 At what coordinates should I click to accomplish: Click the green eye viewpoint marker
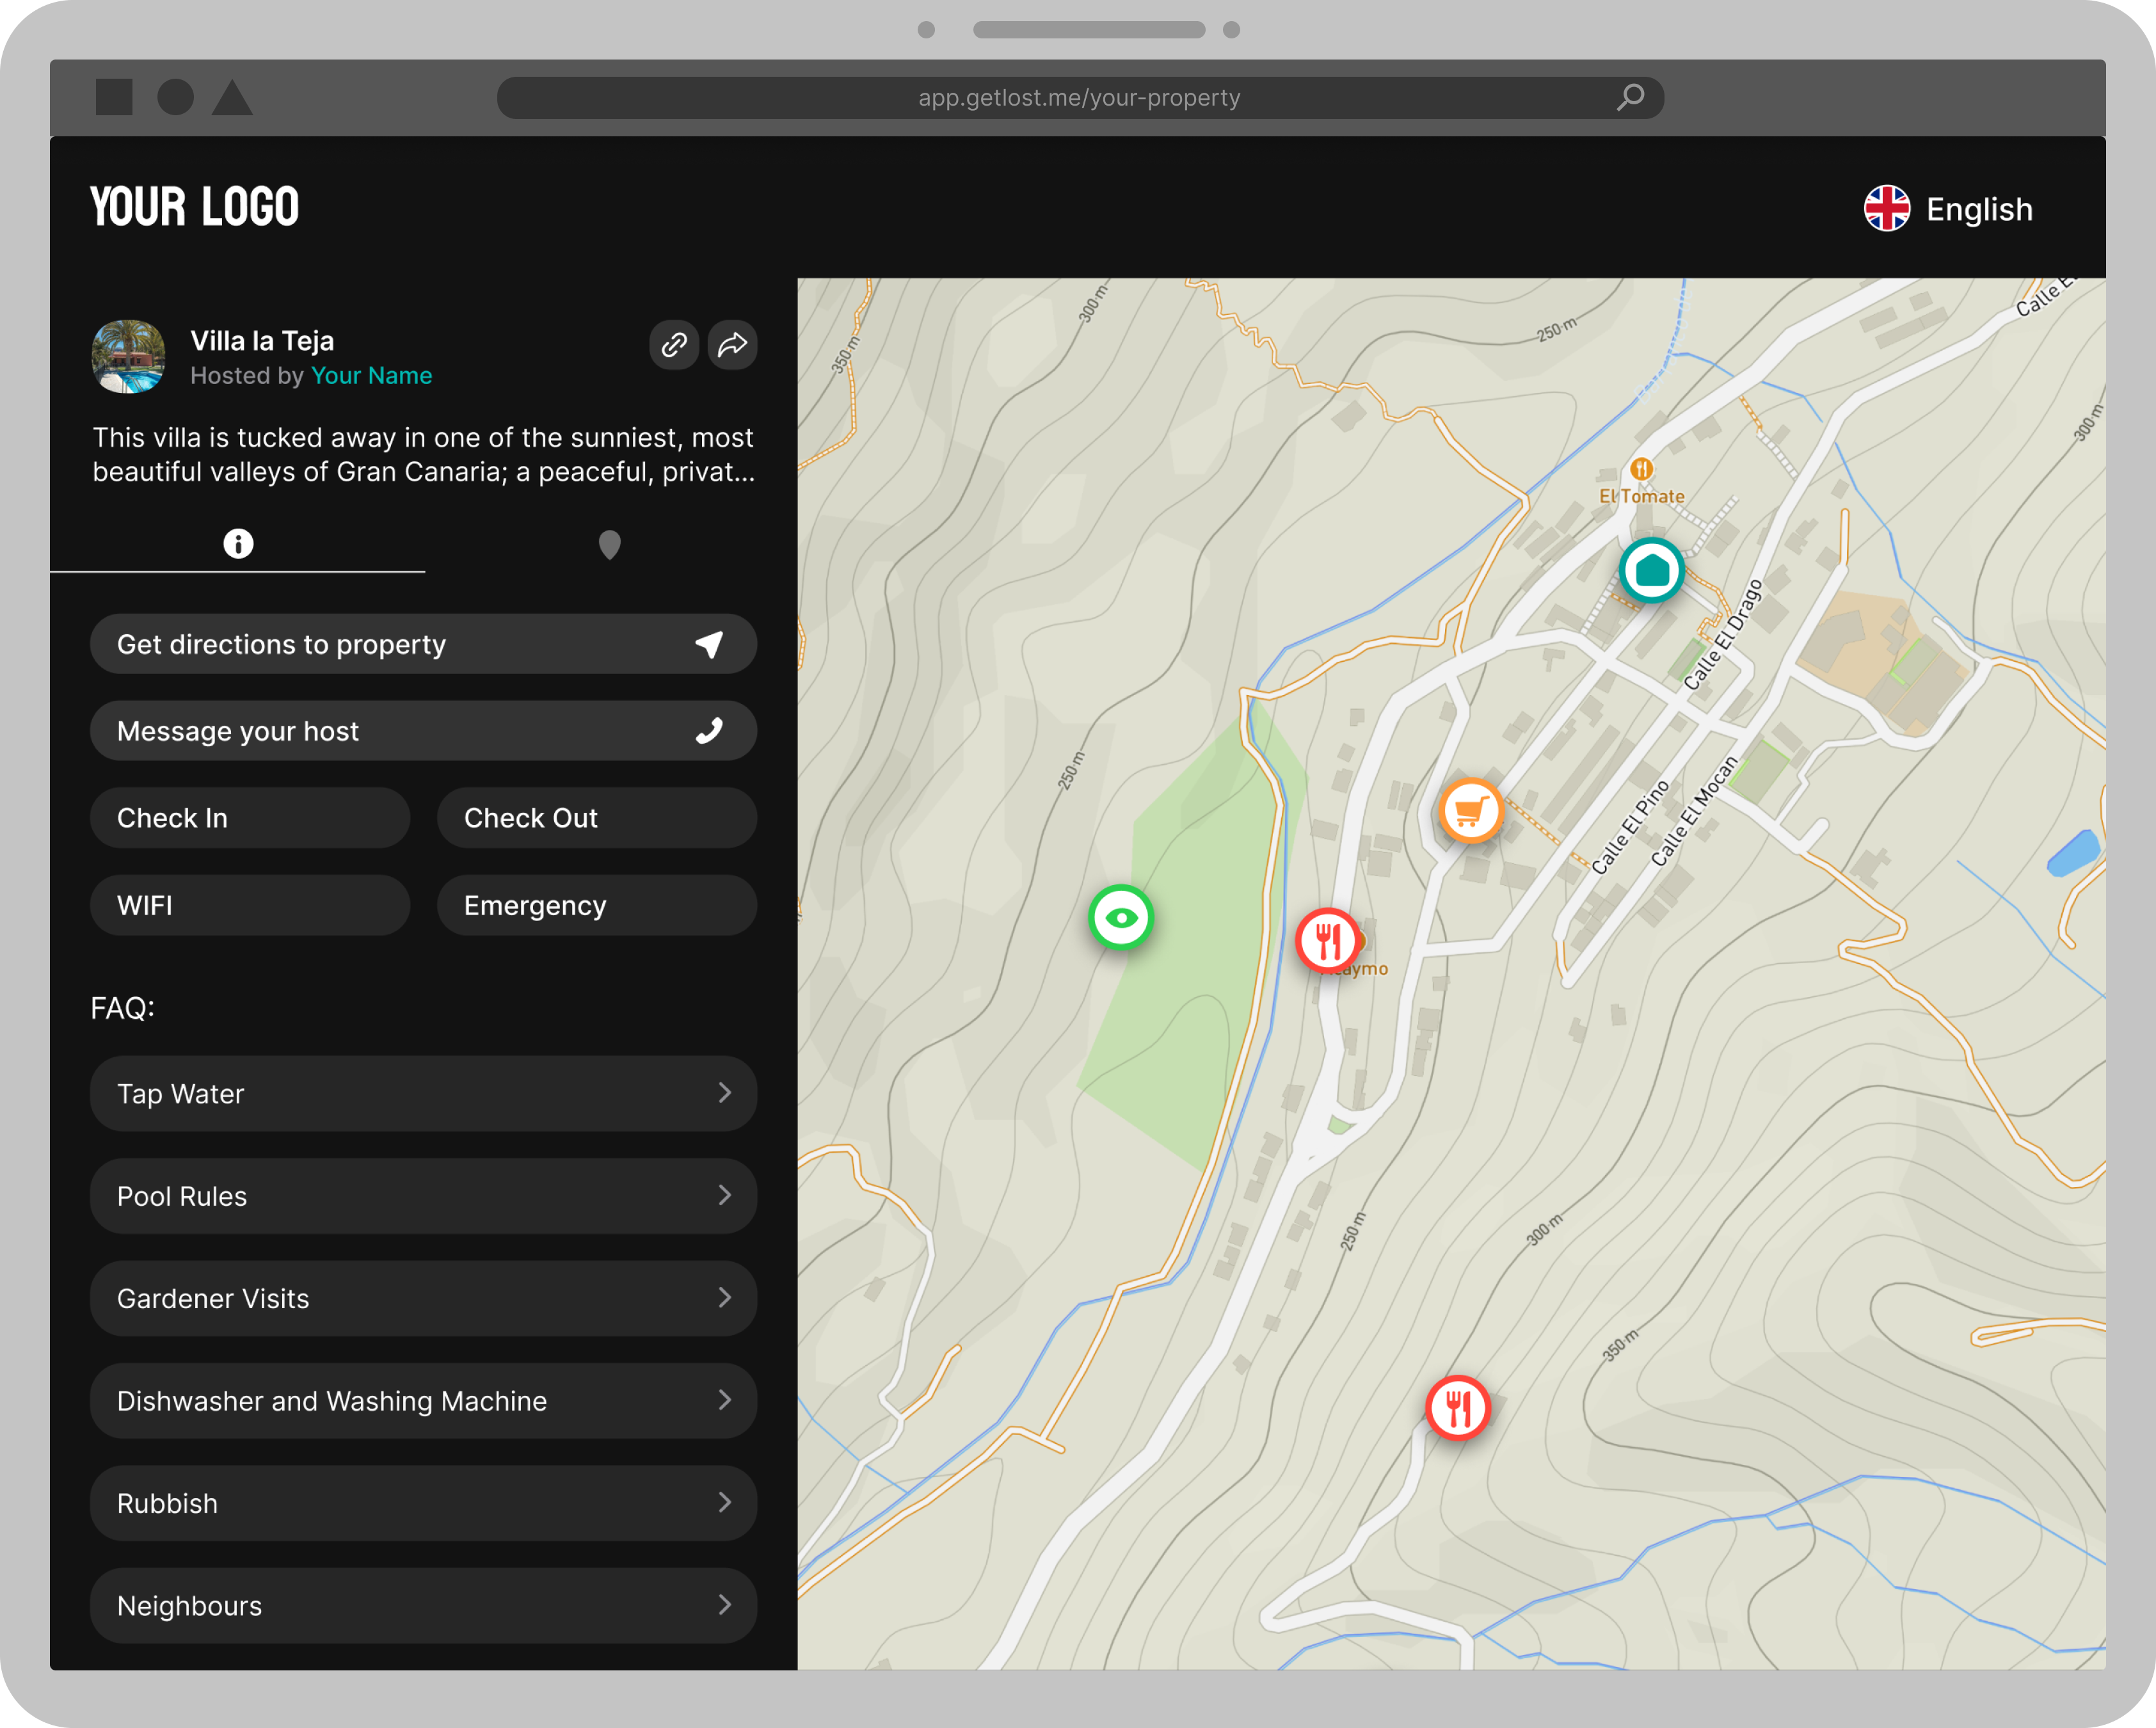click(1121, 917)
